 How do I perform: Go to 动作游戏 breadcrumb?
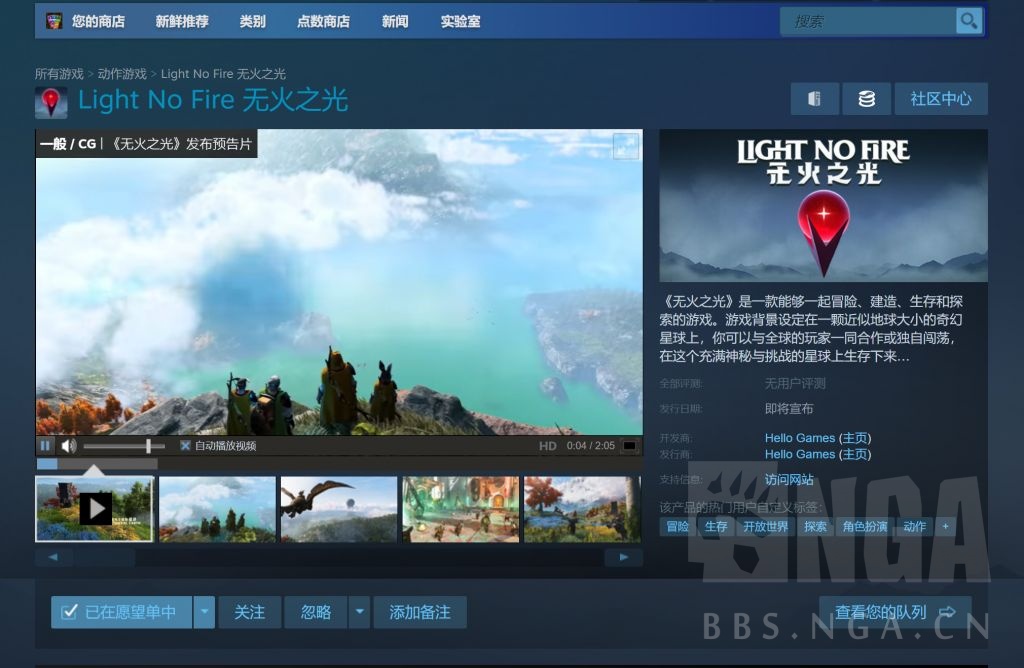pyautogui.click(x=122, y=74)
